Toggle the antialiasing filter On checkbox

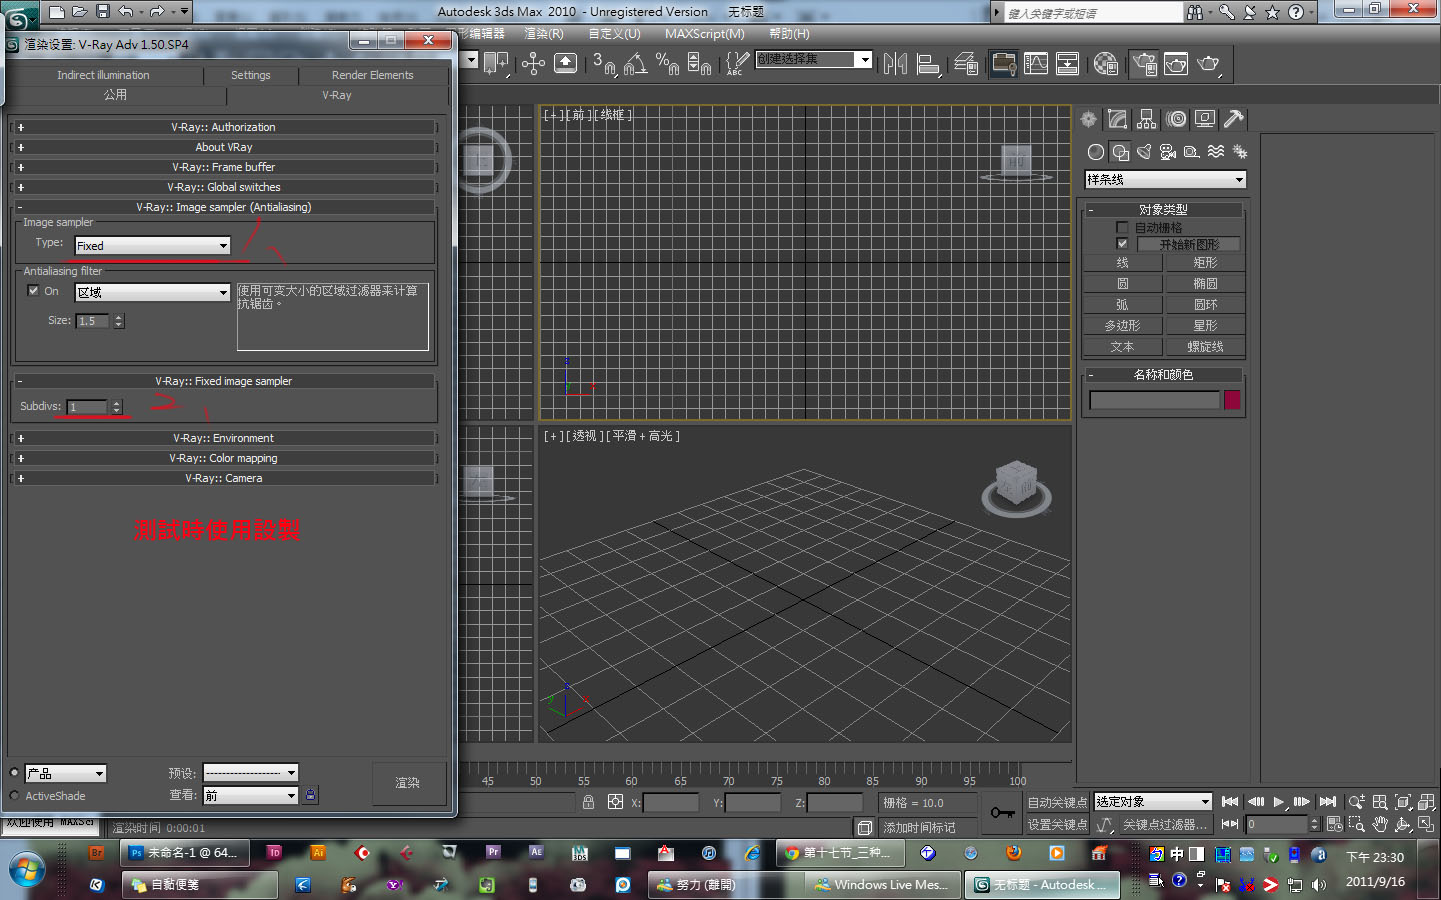(33, 291)
